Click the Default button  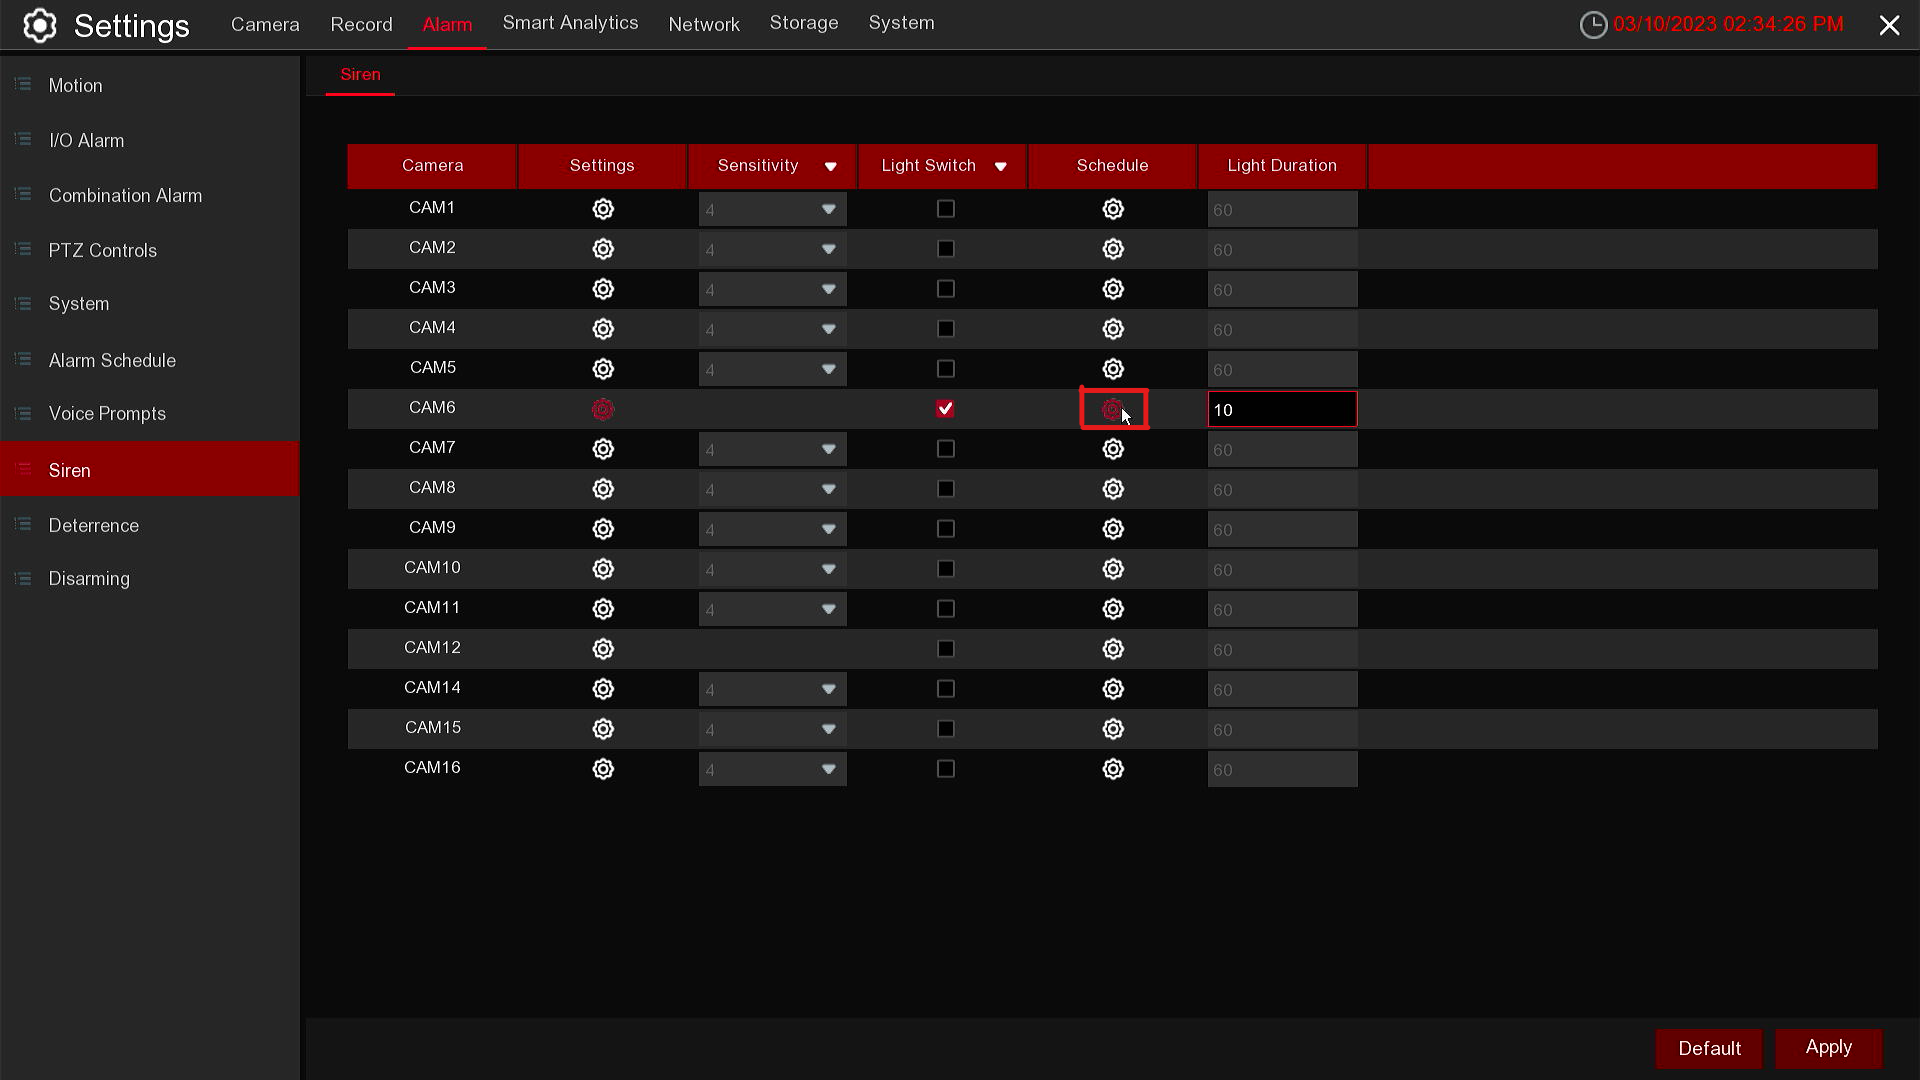[x=1708, y=1048]
